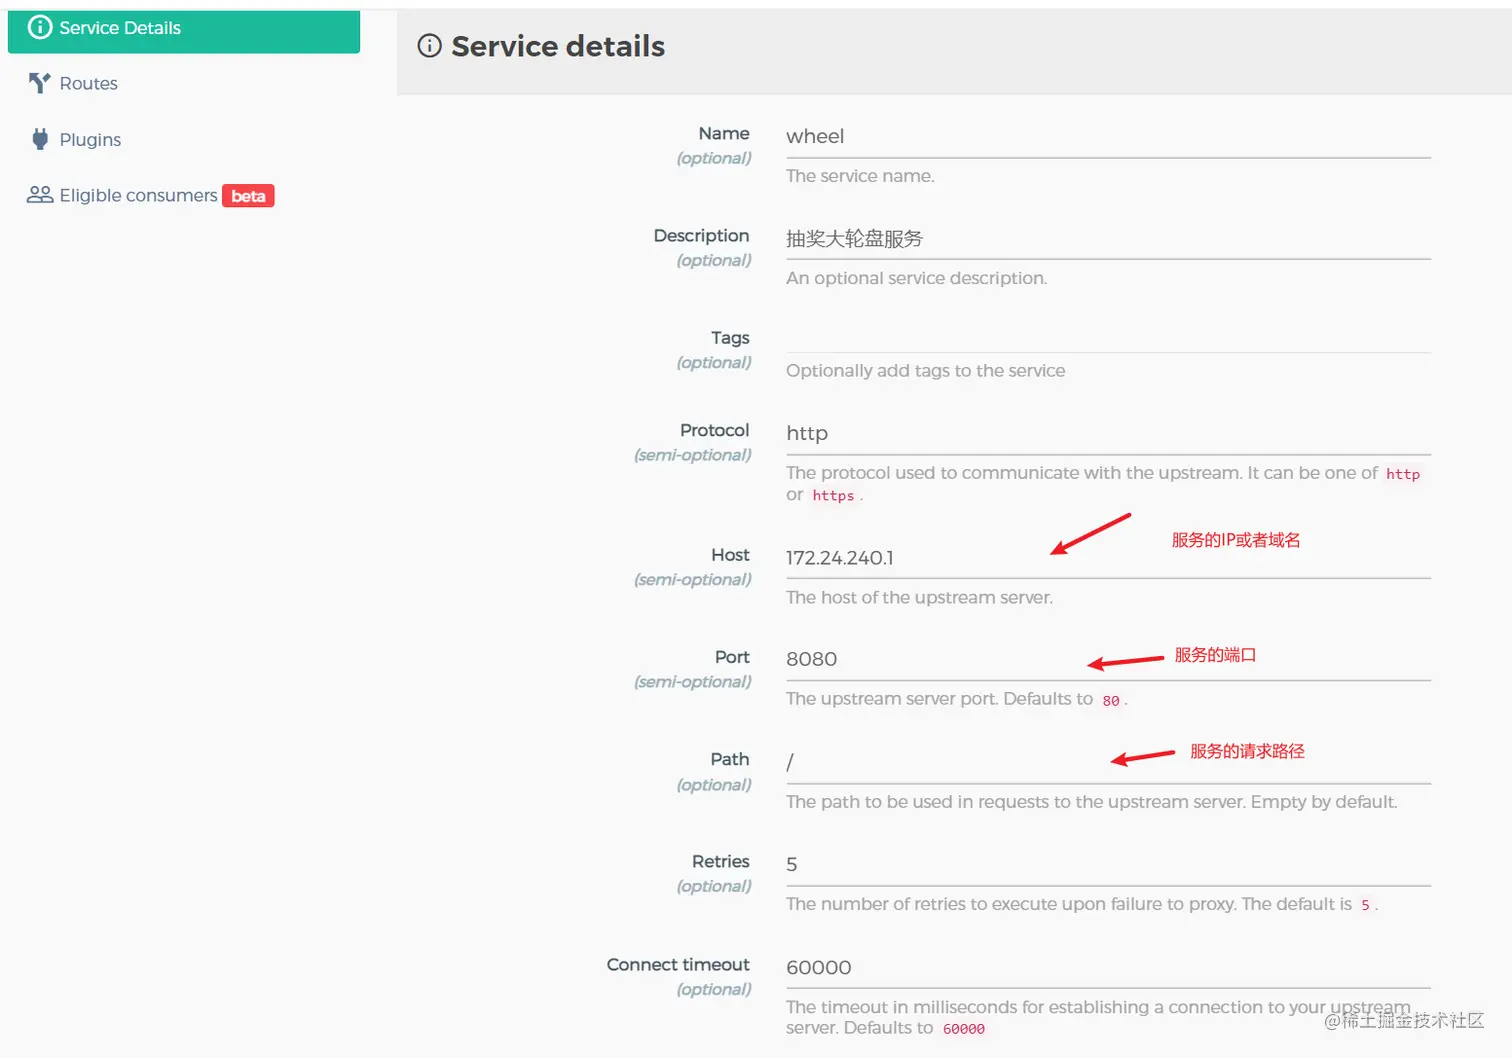Click the Routes fork icon
Screen dimensions: 1512x1058
pos(40,83)
